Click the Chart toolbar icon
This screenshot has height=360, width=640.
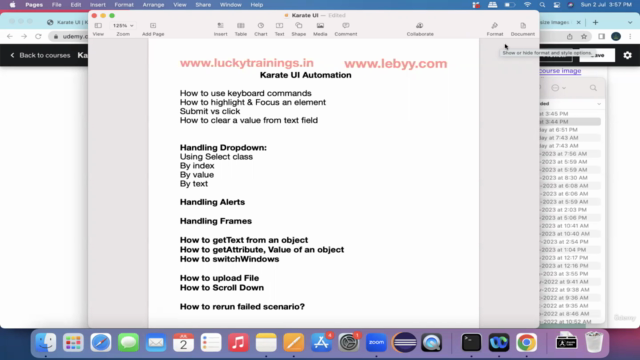pyautogui.click(x=261, y=26)
